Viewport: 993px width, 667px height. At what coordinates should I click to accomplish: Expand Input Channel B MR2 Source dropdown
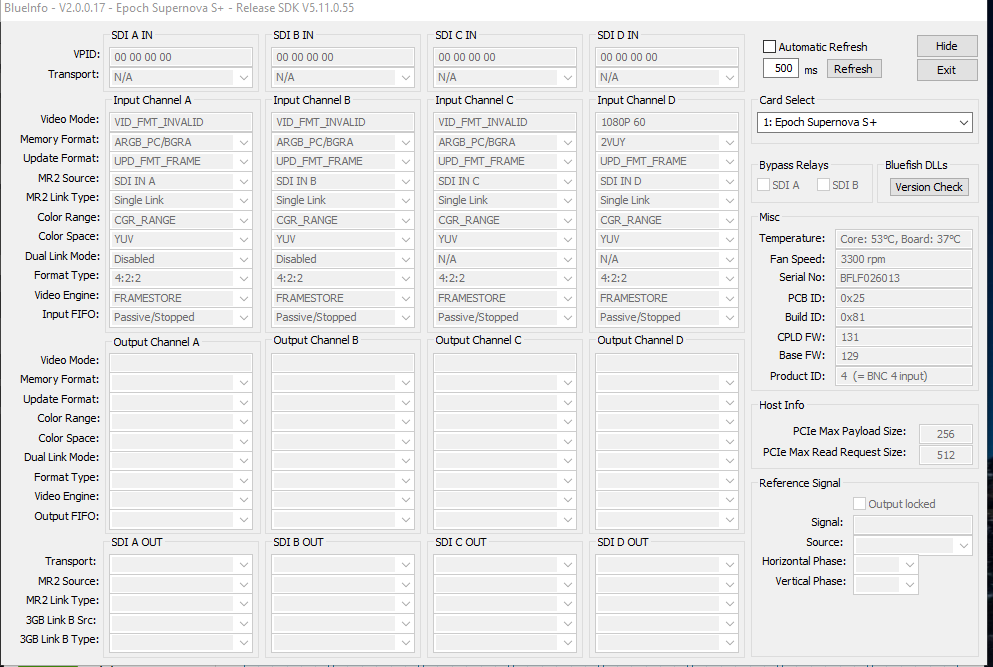pos(405,181)
